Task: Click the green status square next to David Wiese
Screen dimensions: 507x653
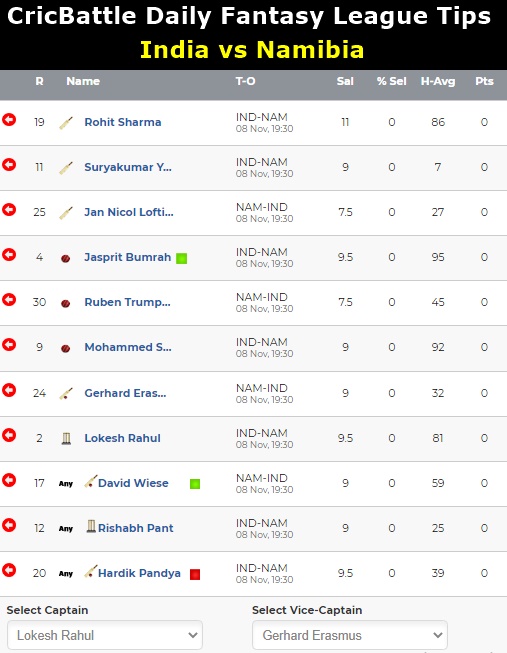Action: pos(195,484)
